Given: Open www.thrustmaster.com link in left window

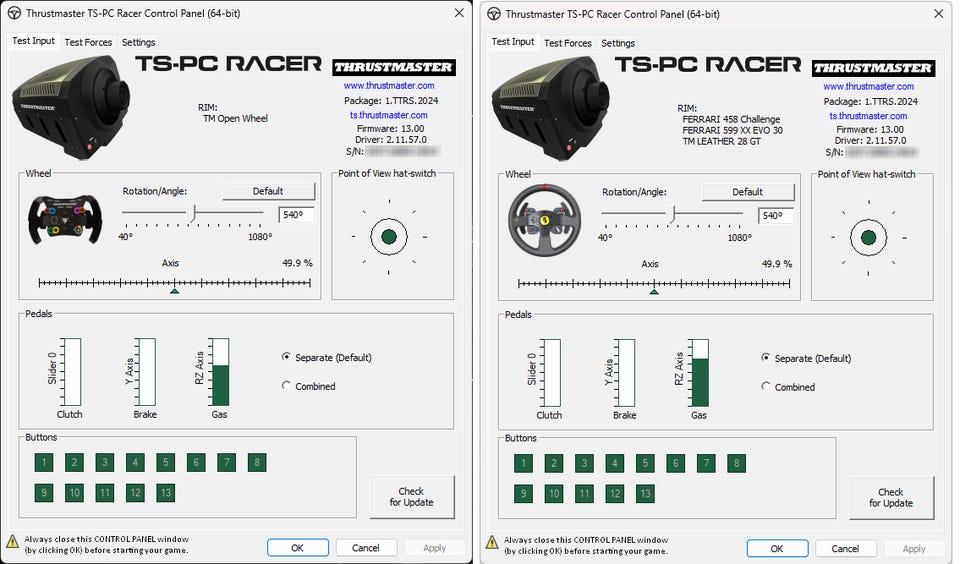Looking at the screenshot, I should pyautogui.click(x=389, y=85).
